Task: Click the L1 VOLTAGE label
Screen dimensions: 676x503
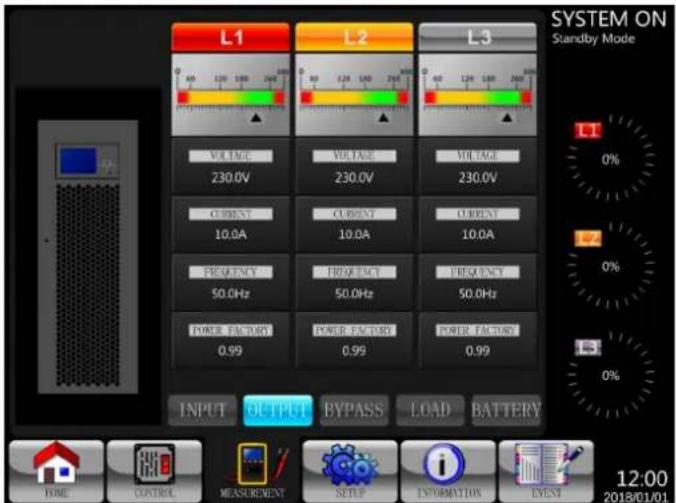Action: click(231, 156)
